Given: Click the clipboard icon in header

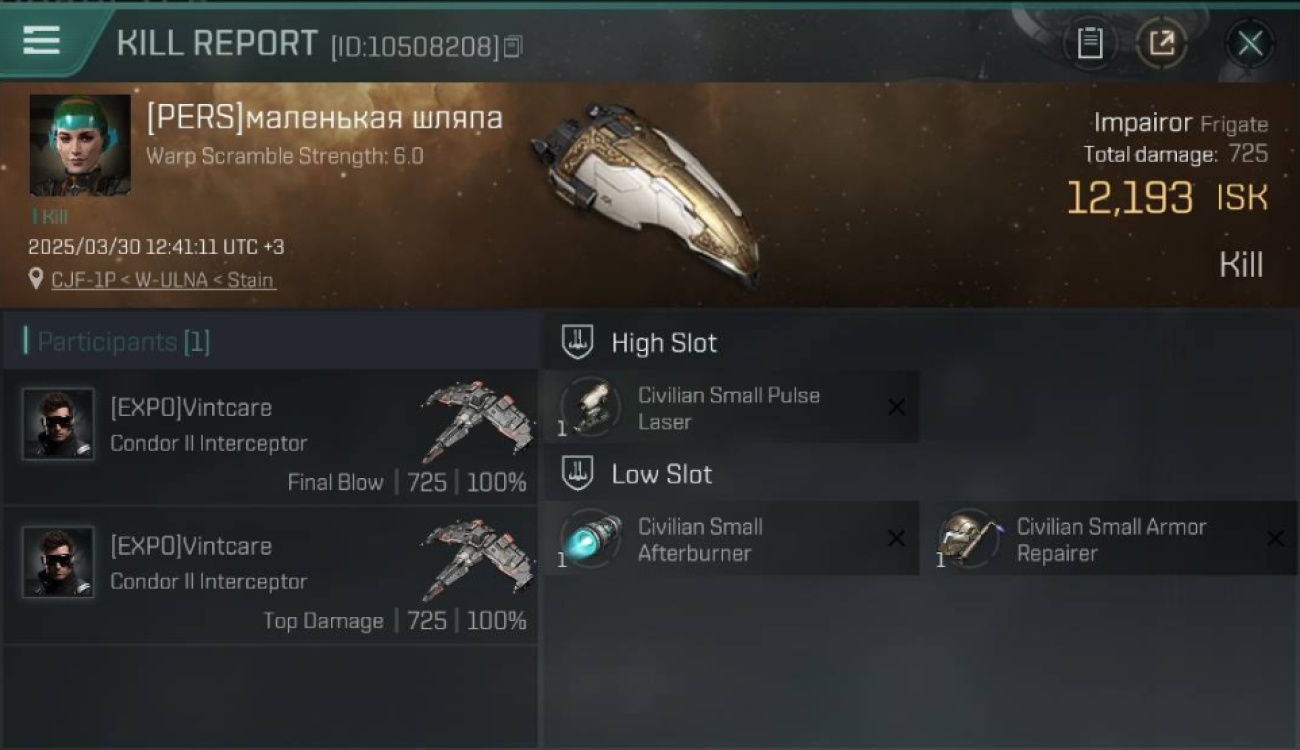Looking at the screenshot, I should tap(1090, 43).
